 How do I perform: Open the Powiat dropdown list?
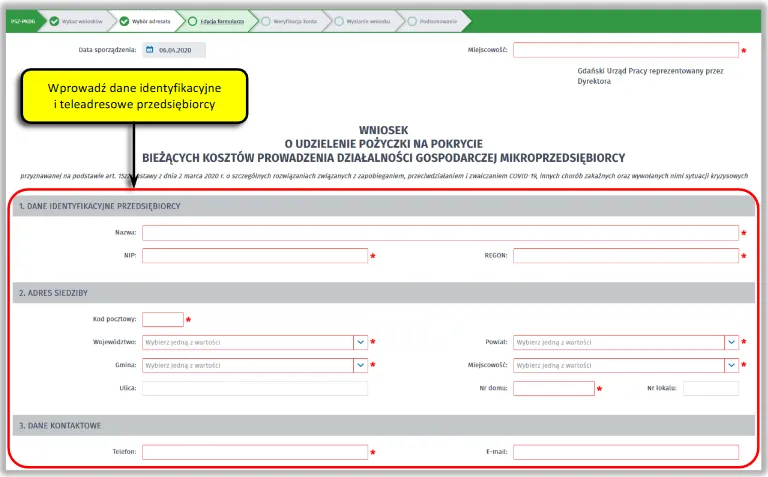pyautogui.click(x=731, y=342)
